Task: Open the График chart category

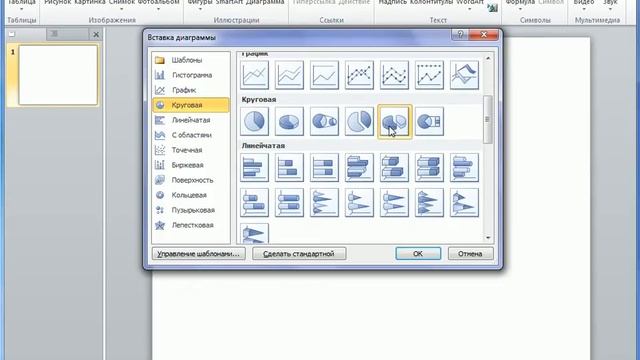Action: point(191,90)
